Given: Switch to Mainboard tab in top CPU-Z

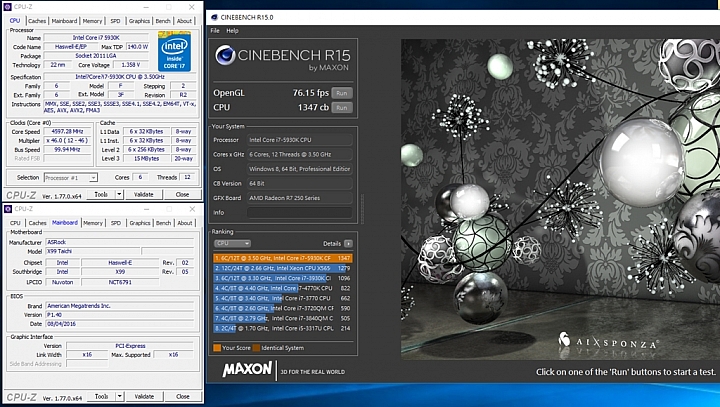Looking at the screenshot, I should pos(64,21).
